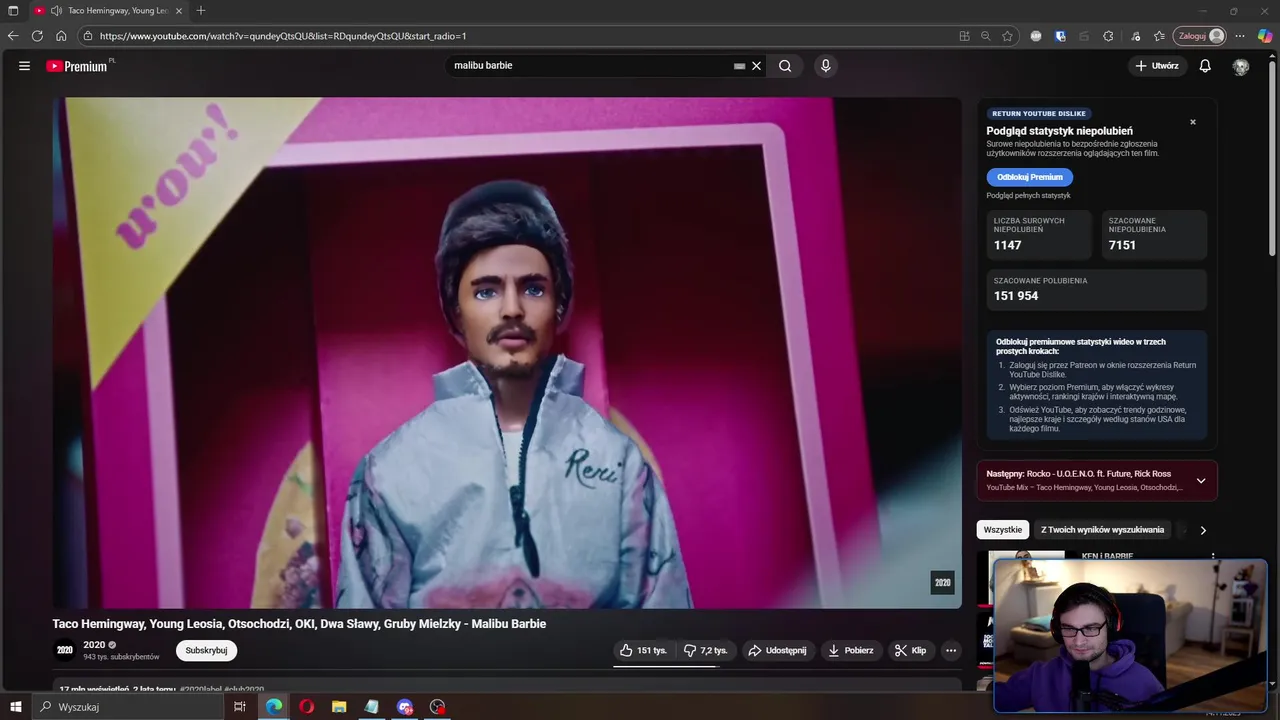Create a clip with Klip button
This screenshot has height=720, width=1280.
[910, 650]
